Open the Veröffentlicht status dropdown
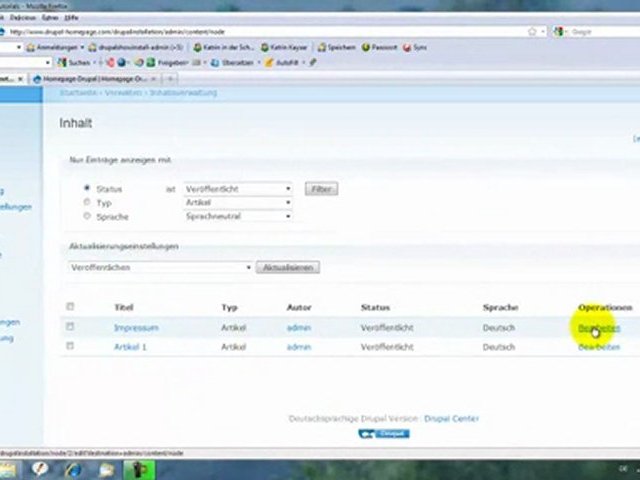The height and width of the screenshot is (480, 640). tap(238, 188)
